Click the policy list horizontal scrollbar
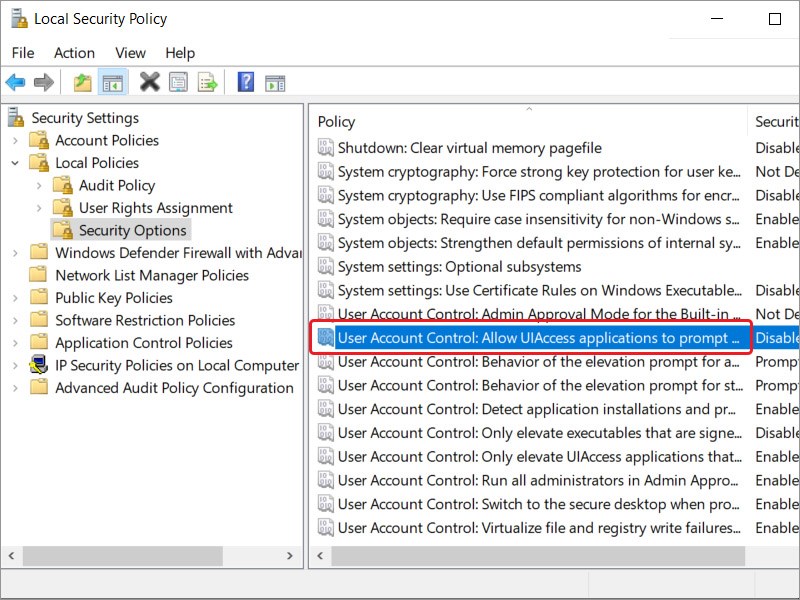 coord(530,555)
